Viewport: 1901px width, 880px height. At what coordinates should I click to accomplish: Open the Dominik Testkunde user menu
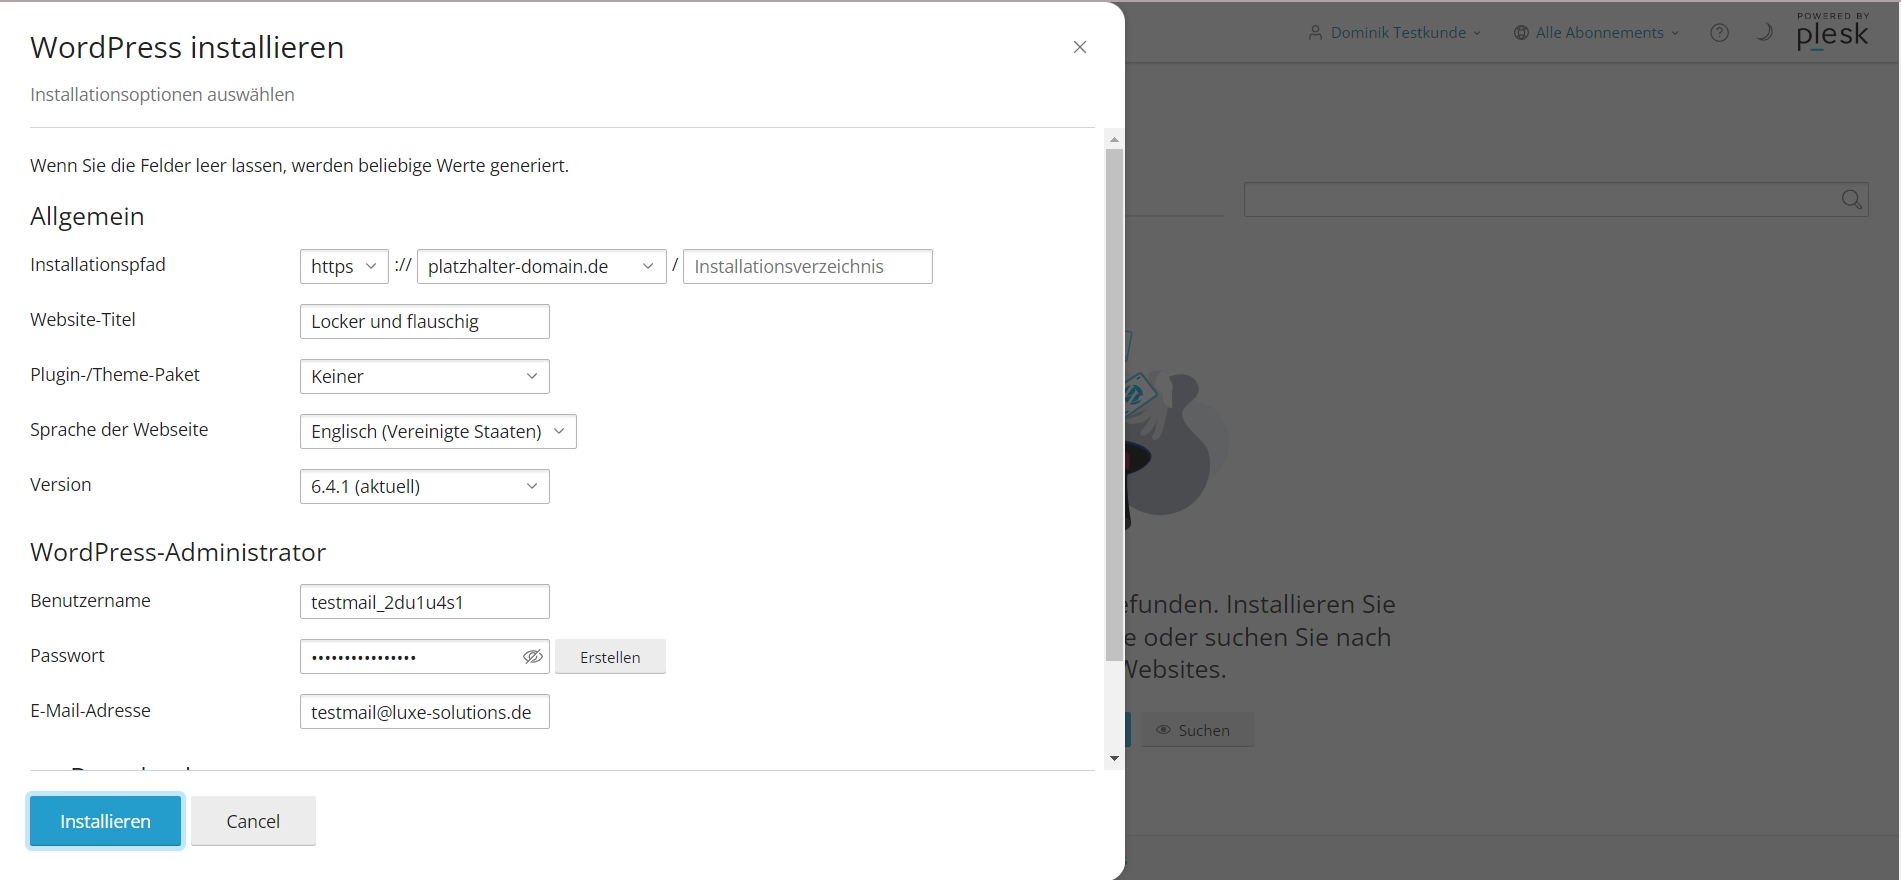tap(1395, 33)
